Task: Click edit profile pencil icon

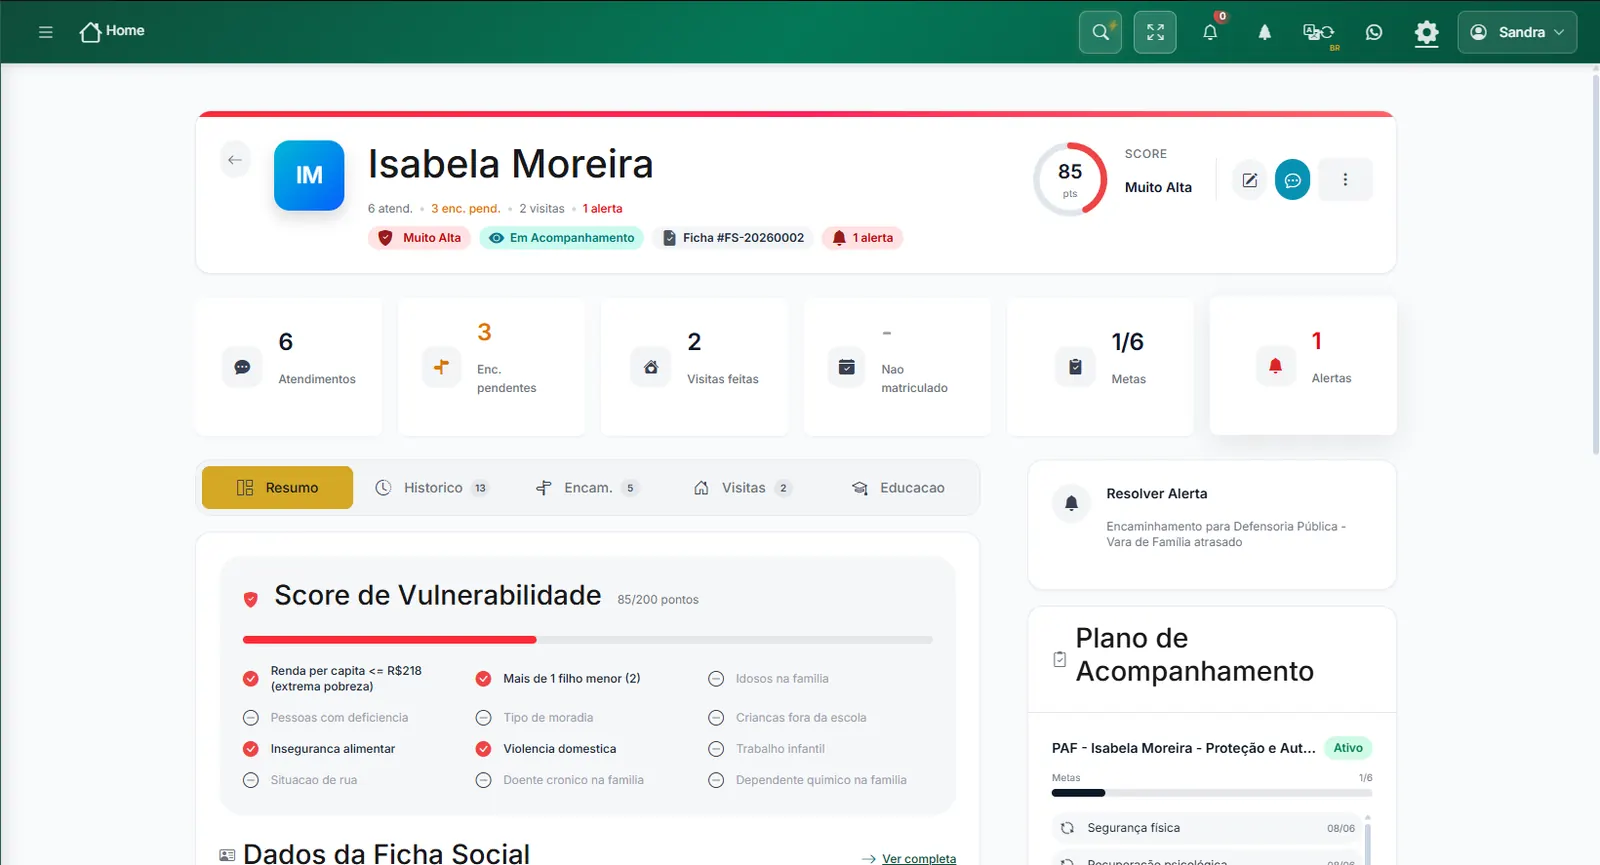Action: 1249,180
